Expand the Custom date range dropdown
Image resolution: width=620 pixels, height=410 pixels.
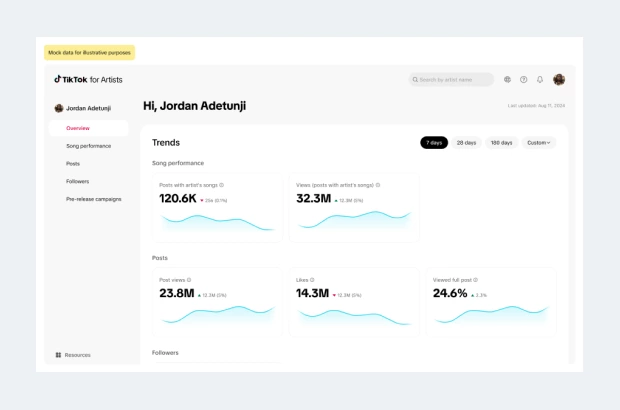(539, 143)
